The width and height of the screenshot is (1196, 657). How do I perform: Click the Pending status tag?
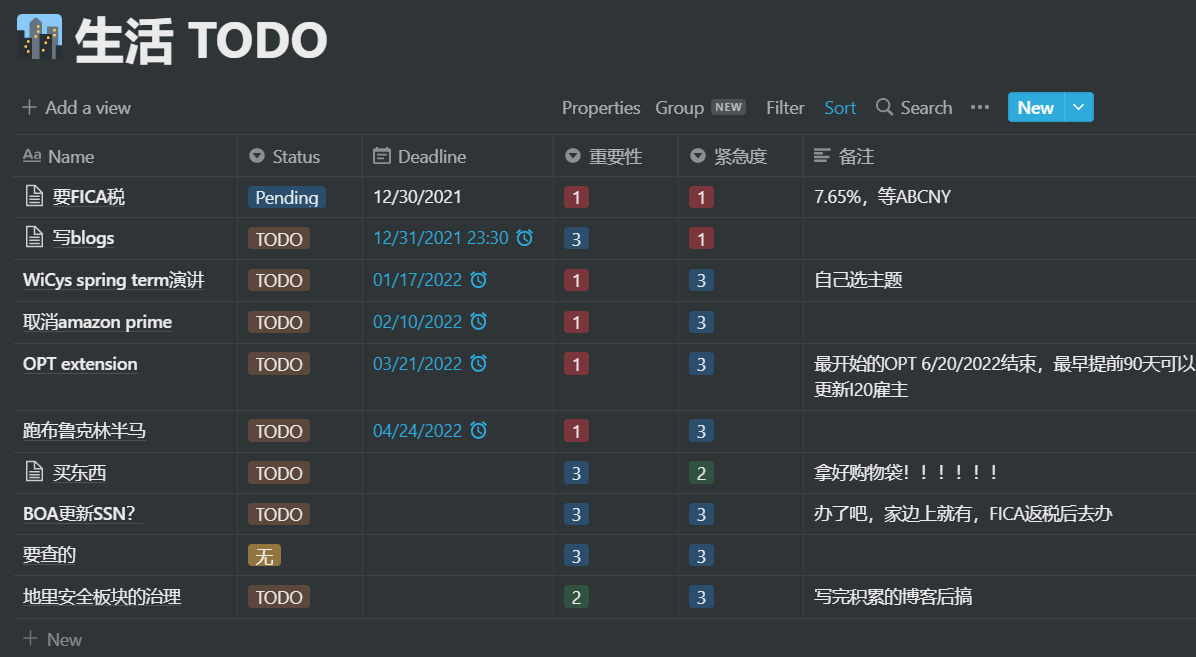tap(287, 198)
